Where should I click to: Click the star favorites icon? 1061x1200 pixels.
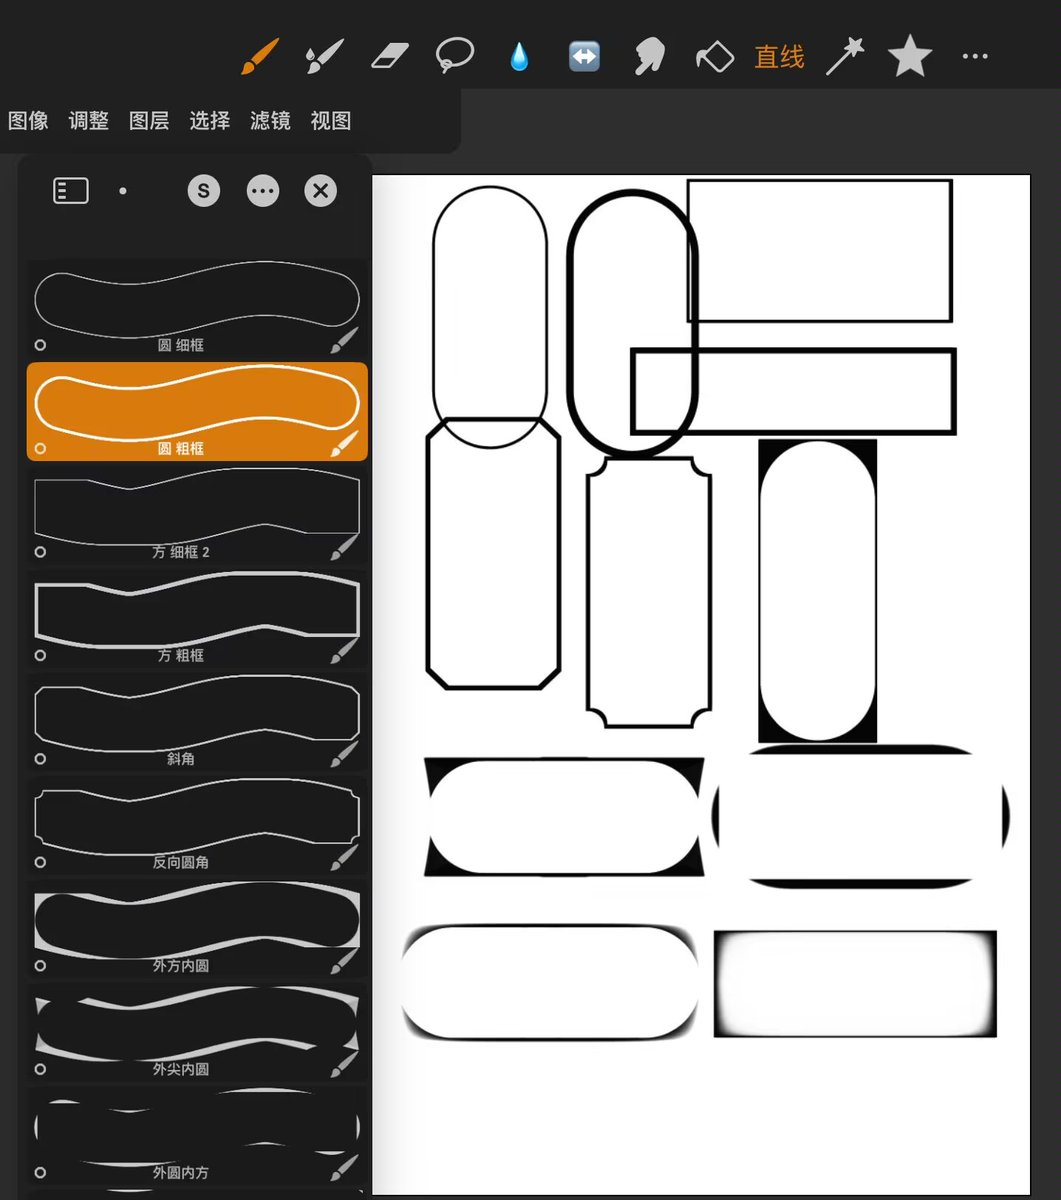click(910, 56)
